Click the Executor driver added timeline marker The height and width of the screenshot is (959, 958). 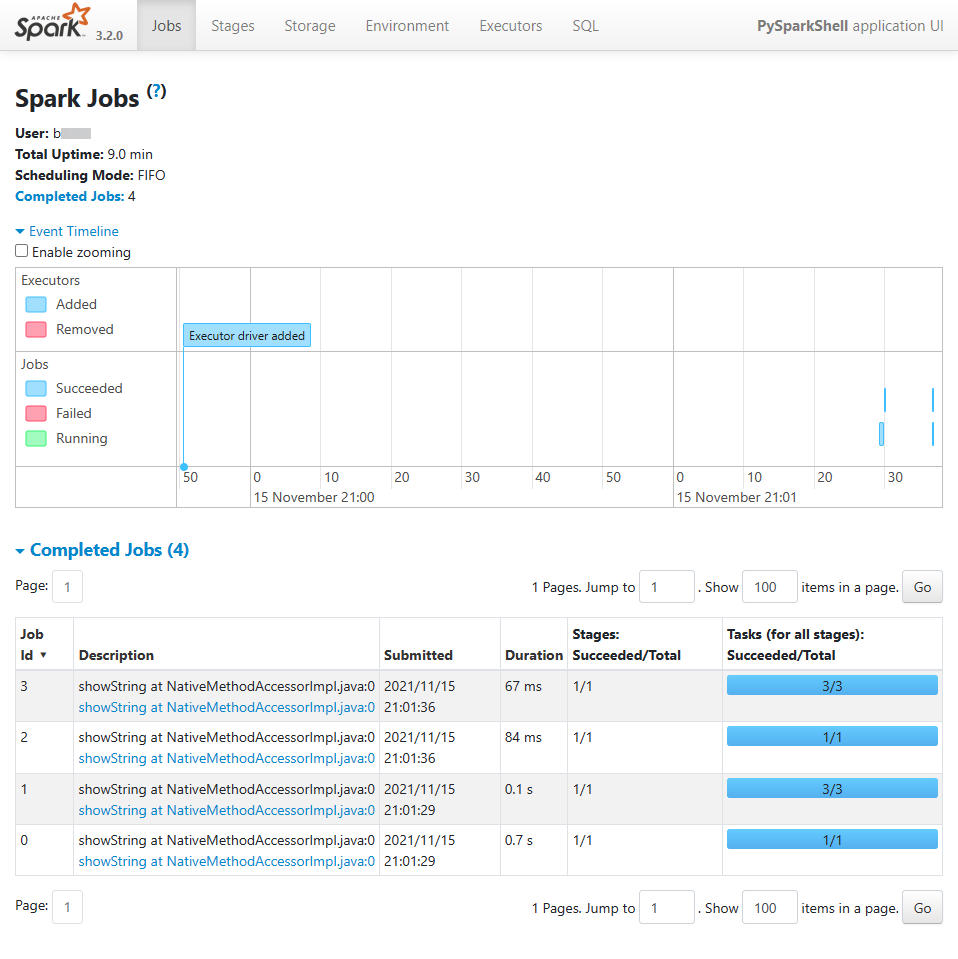[247, 335]
